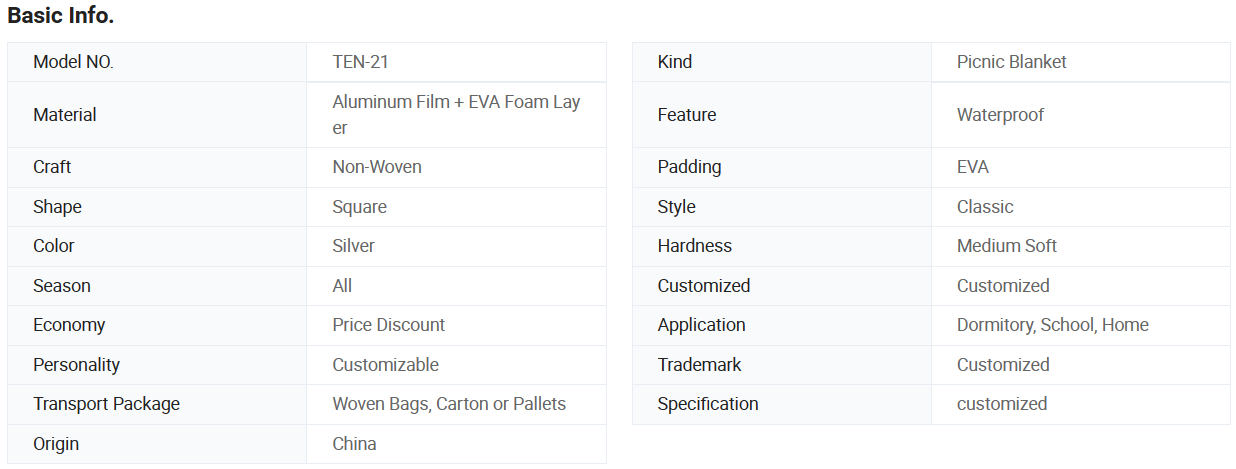Select the Dormitory, School, Home application value
The image size is (1236, 469).
(1052, 325)
